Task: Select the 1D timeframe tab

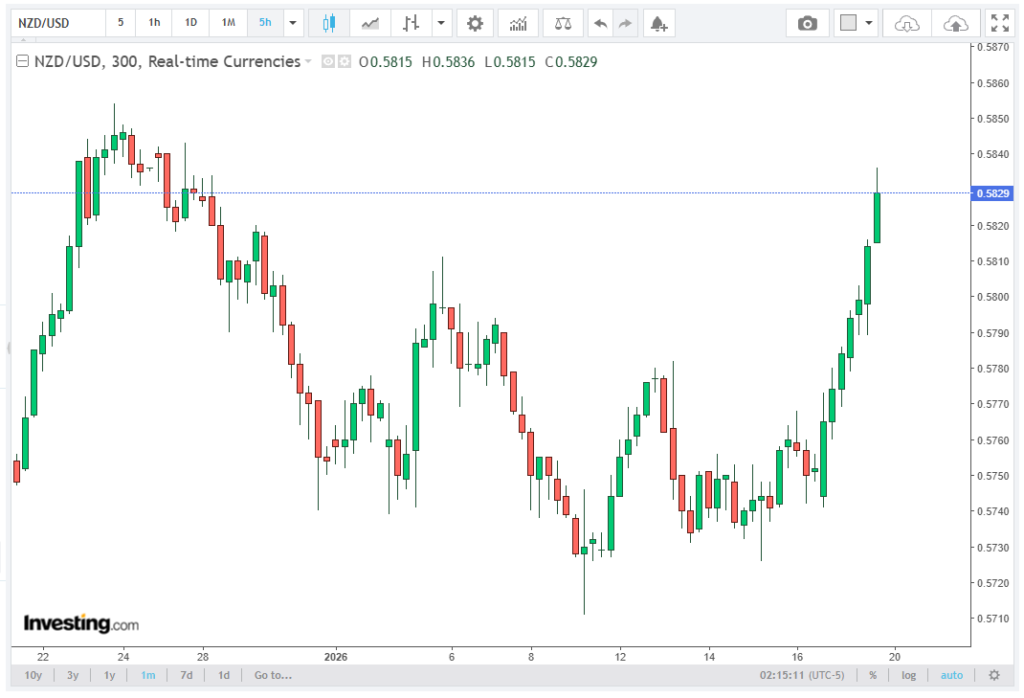Action: pyautogui.click(x=191, y=22)
